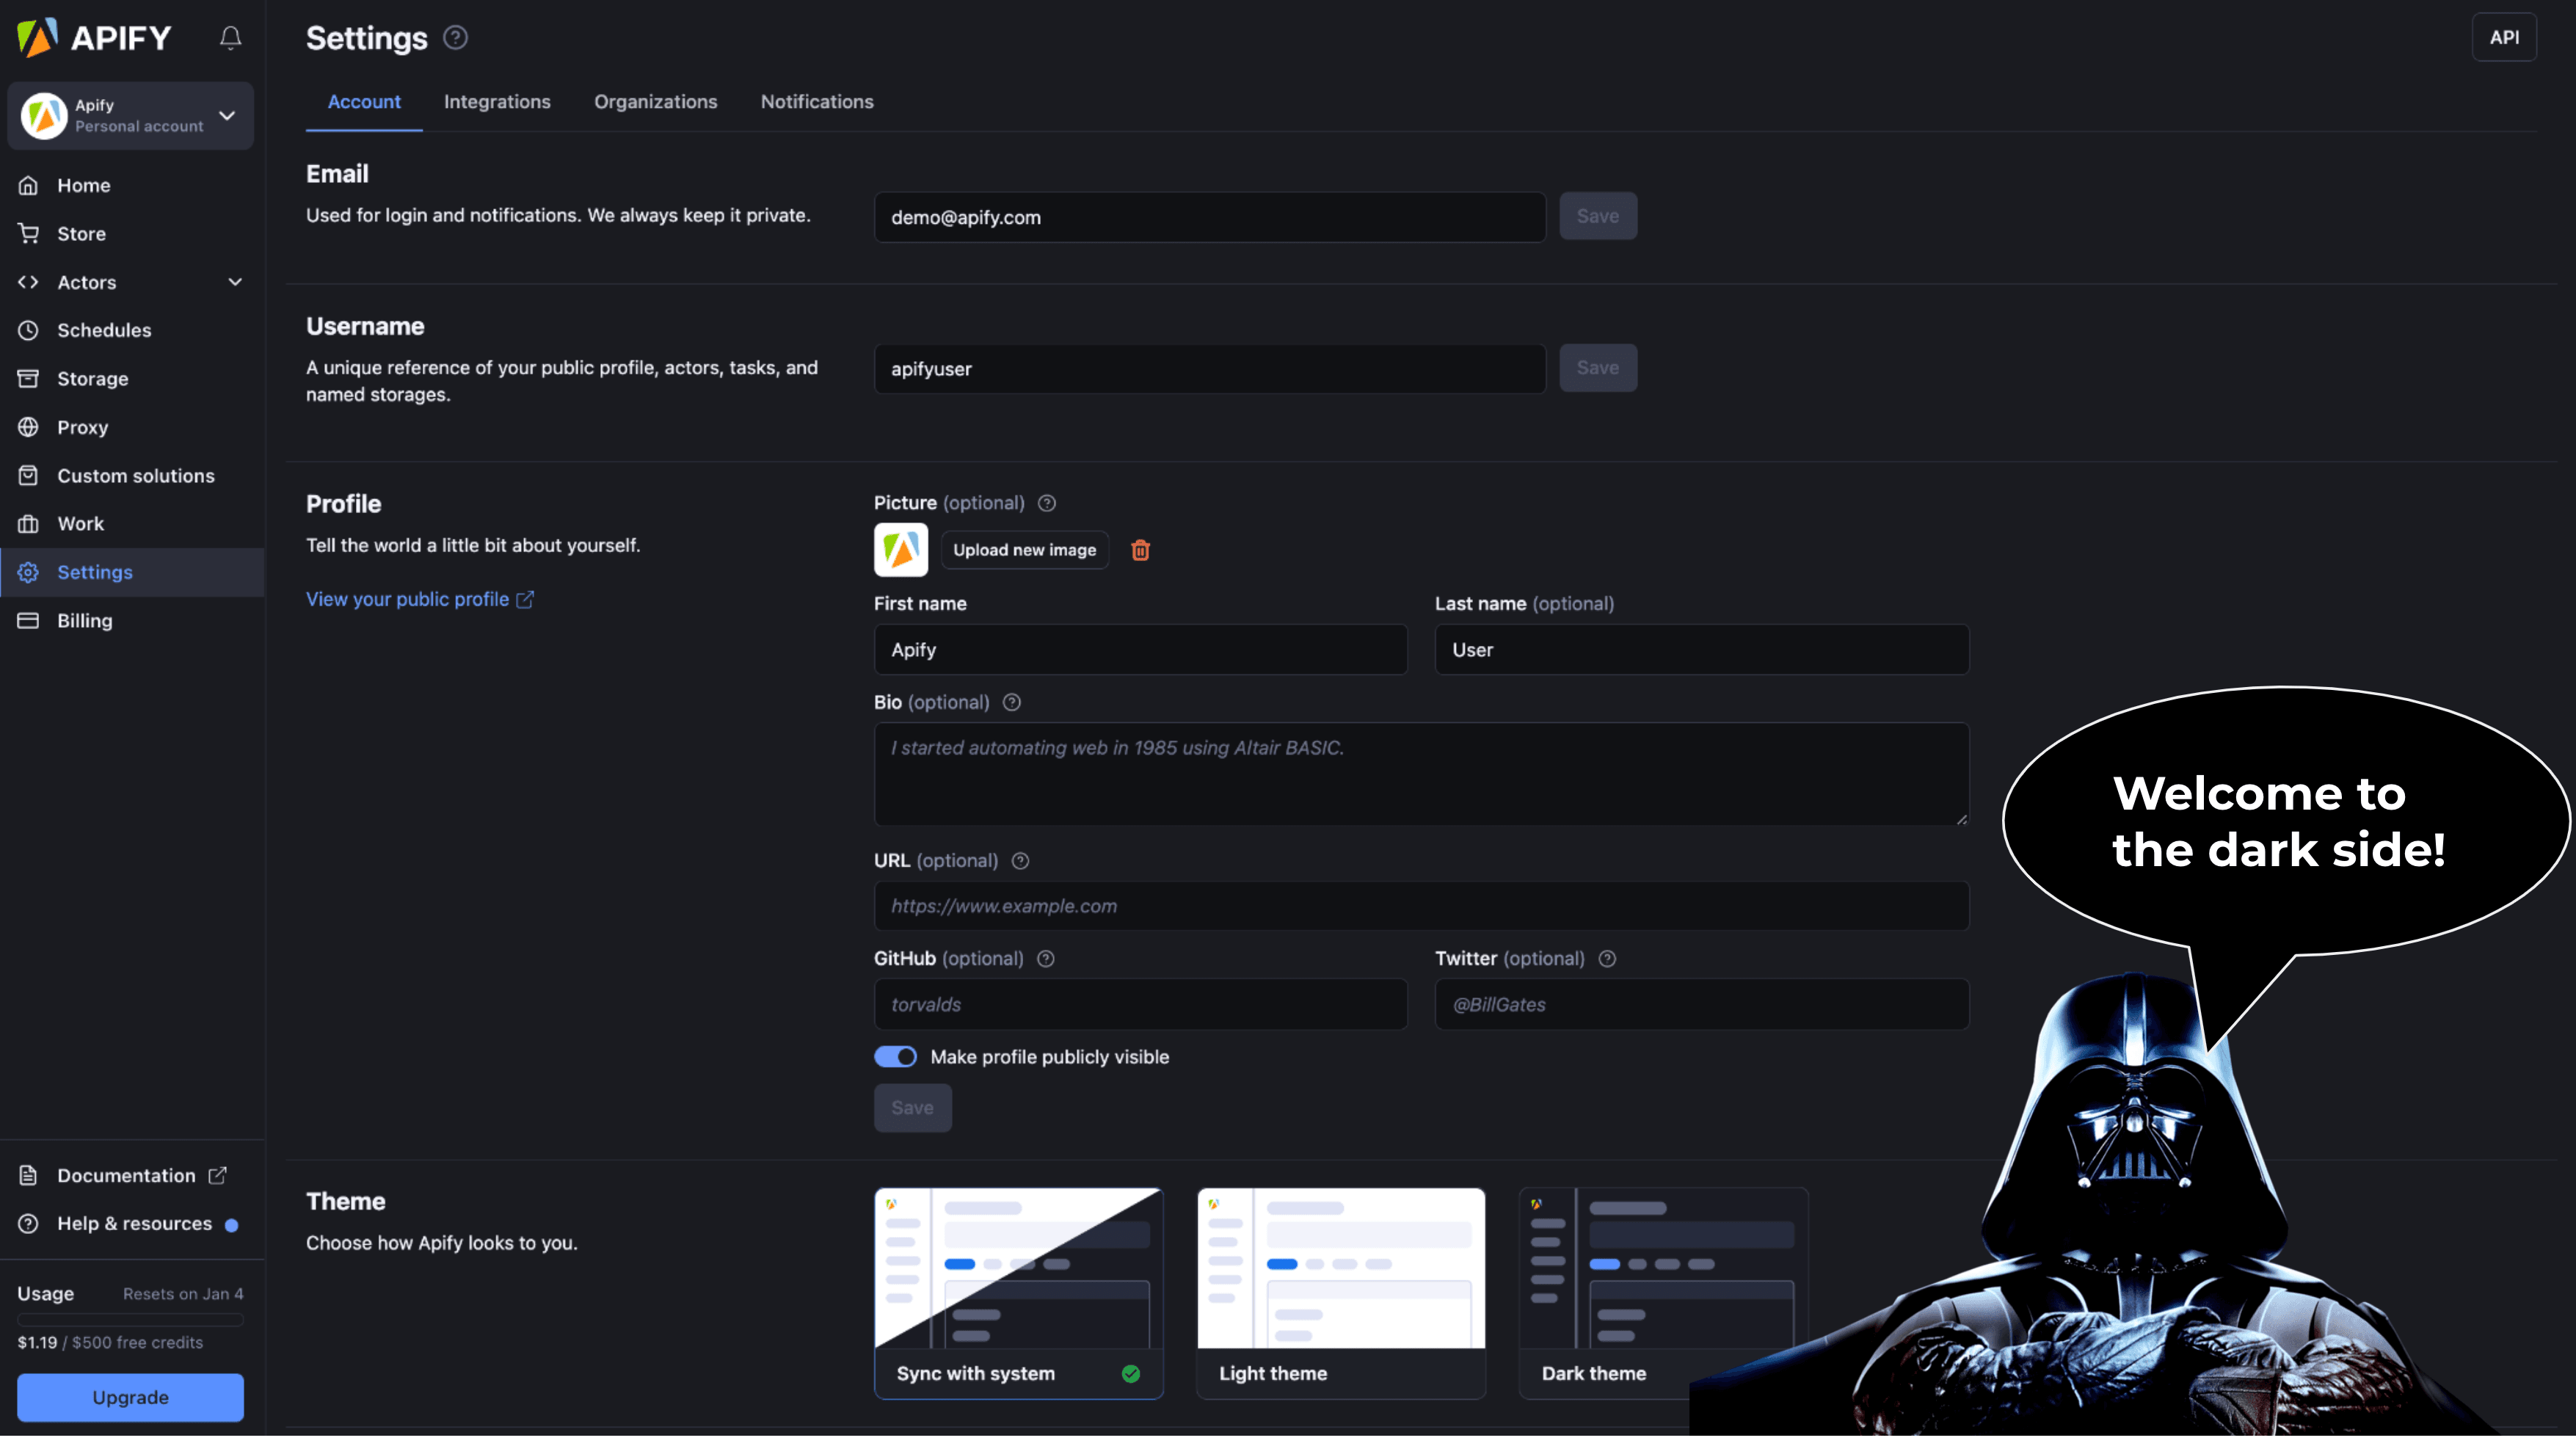Image resolution: width=2576 pixels, height=1446 pixels.
Task: Select the Light theme option
Action: [x=1339, y=1292]
